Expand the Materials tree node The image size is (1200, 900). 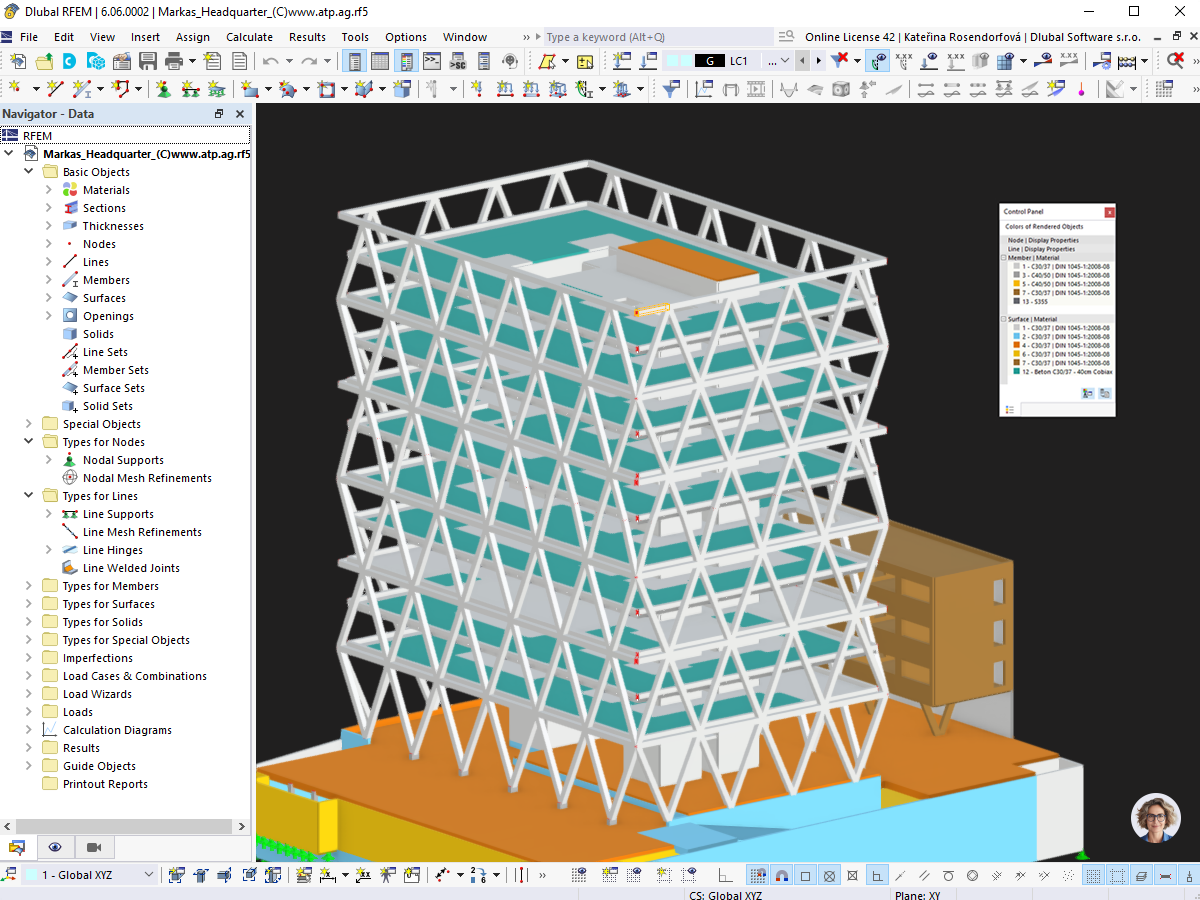tap(48, 190)
